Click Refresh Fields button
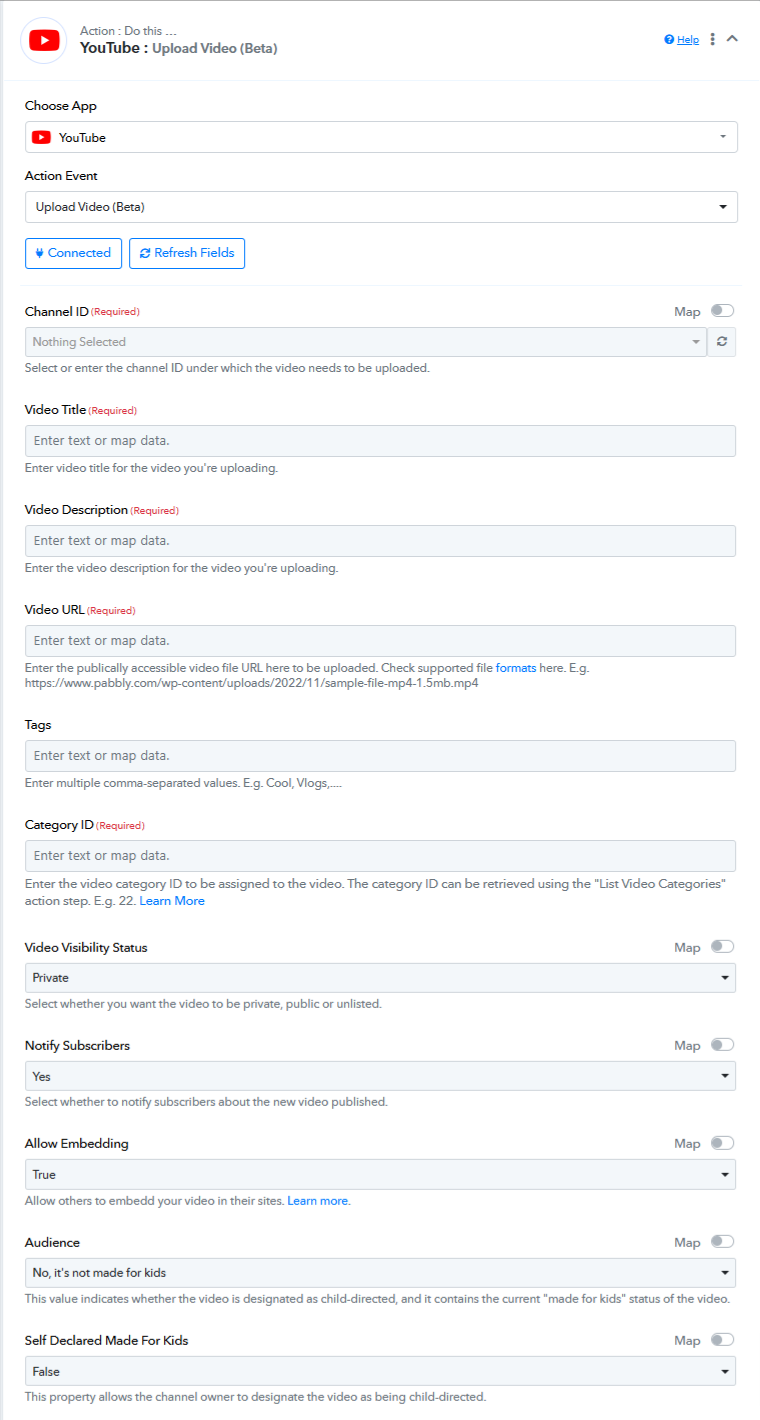Viewport: 760px width, 1420px height. click(187, 253)
